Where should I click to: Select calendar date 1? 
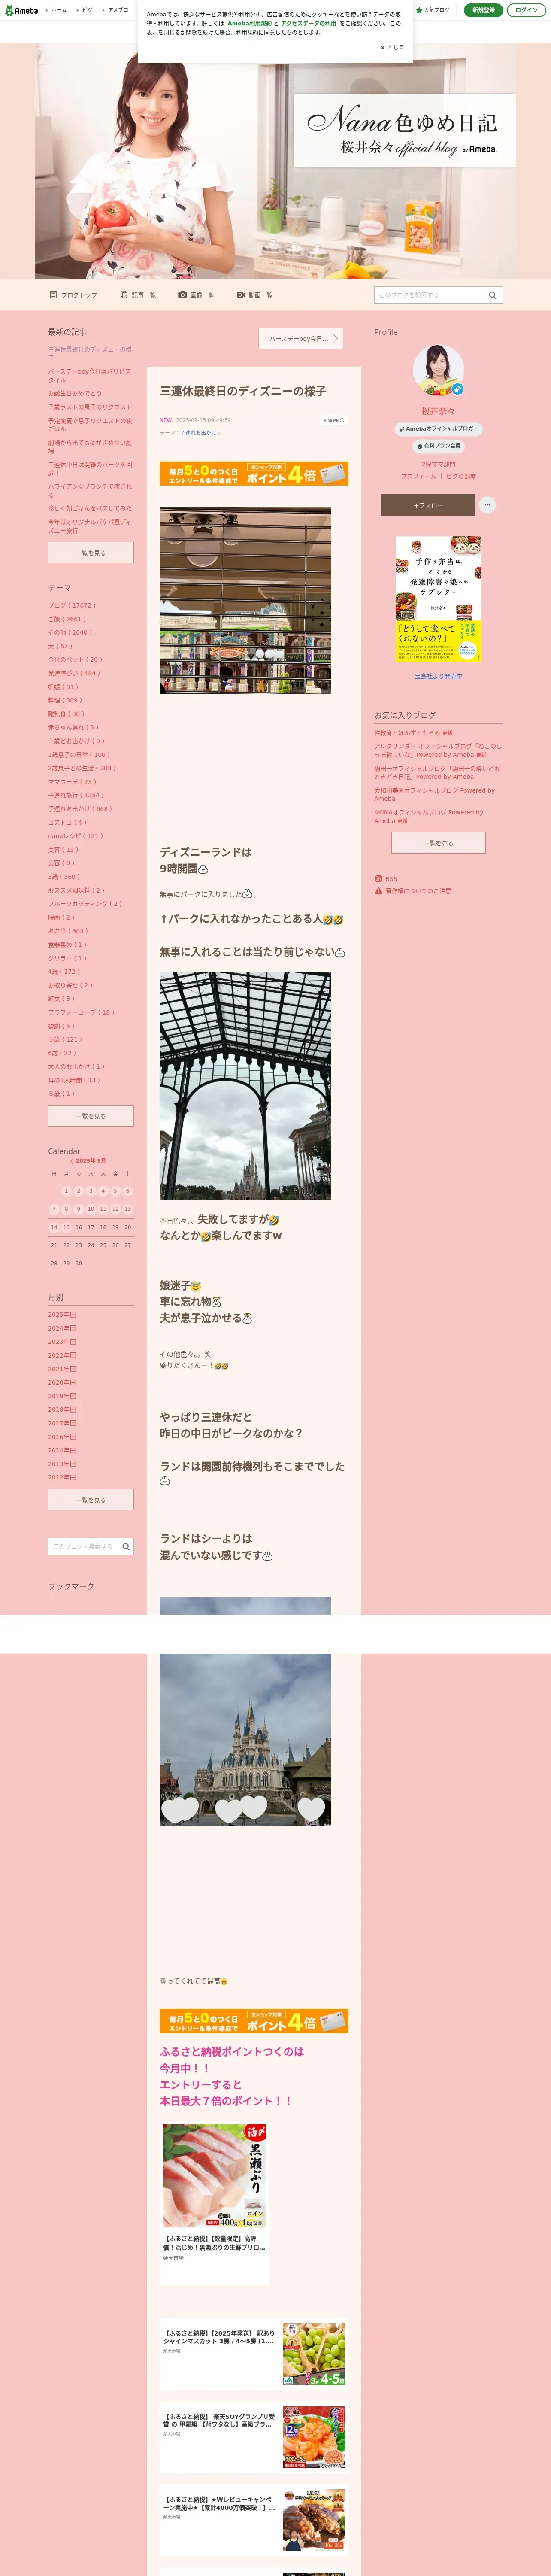[66, 1191]
